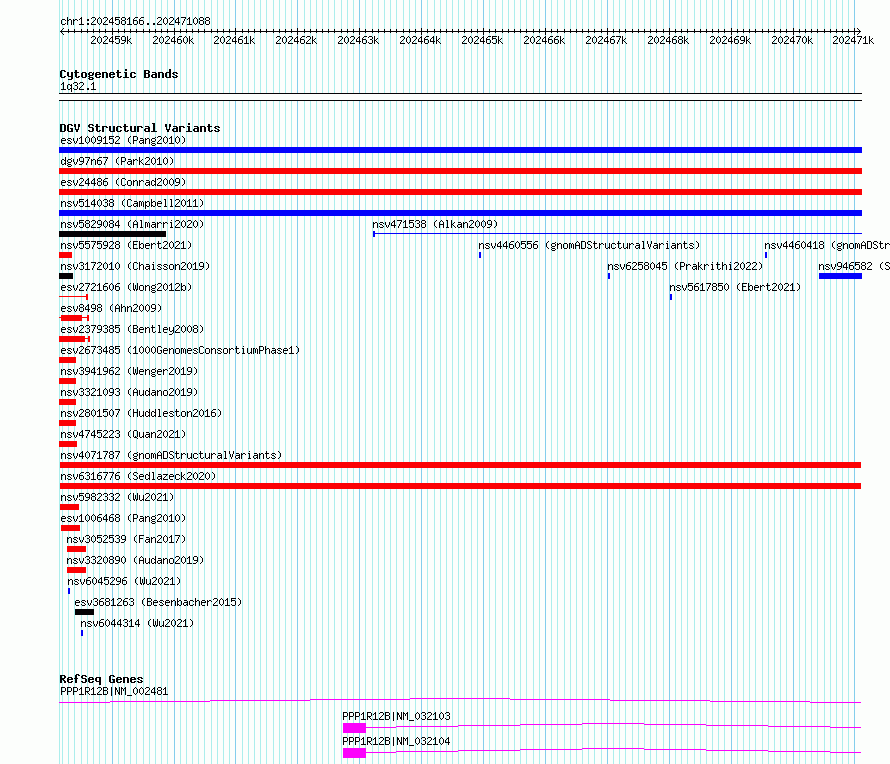Click the 202459k ruler position
The image size is (890, 764).
click(111, 40)
